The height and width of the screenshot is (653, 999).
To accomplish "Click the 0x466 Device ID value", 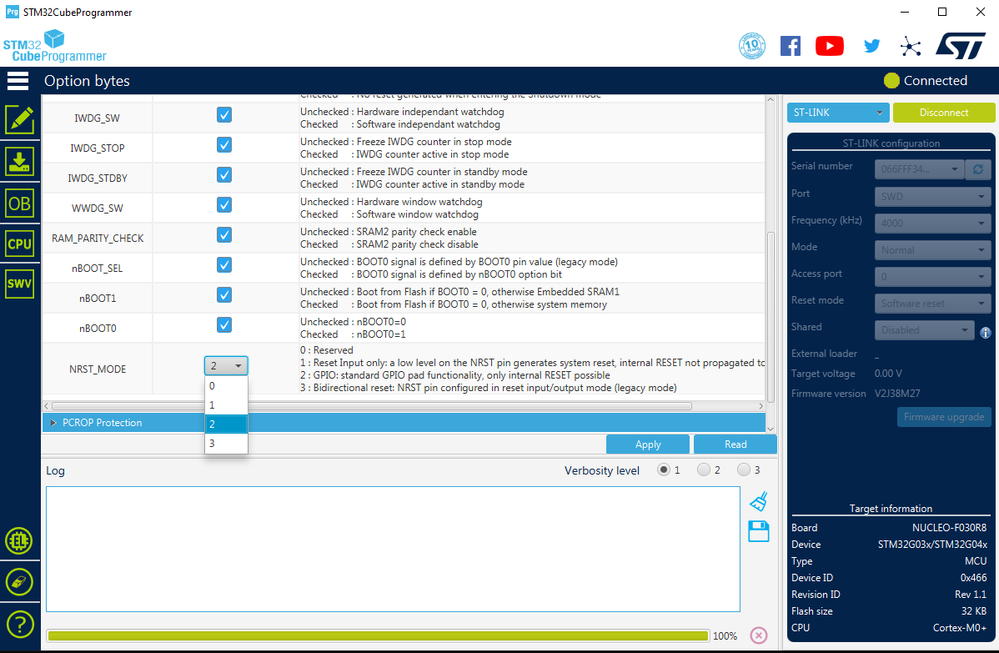I will point(973,578).
